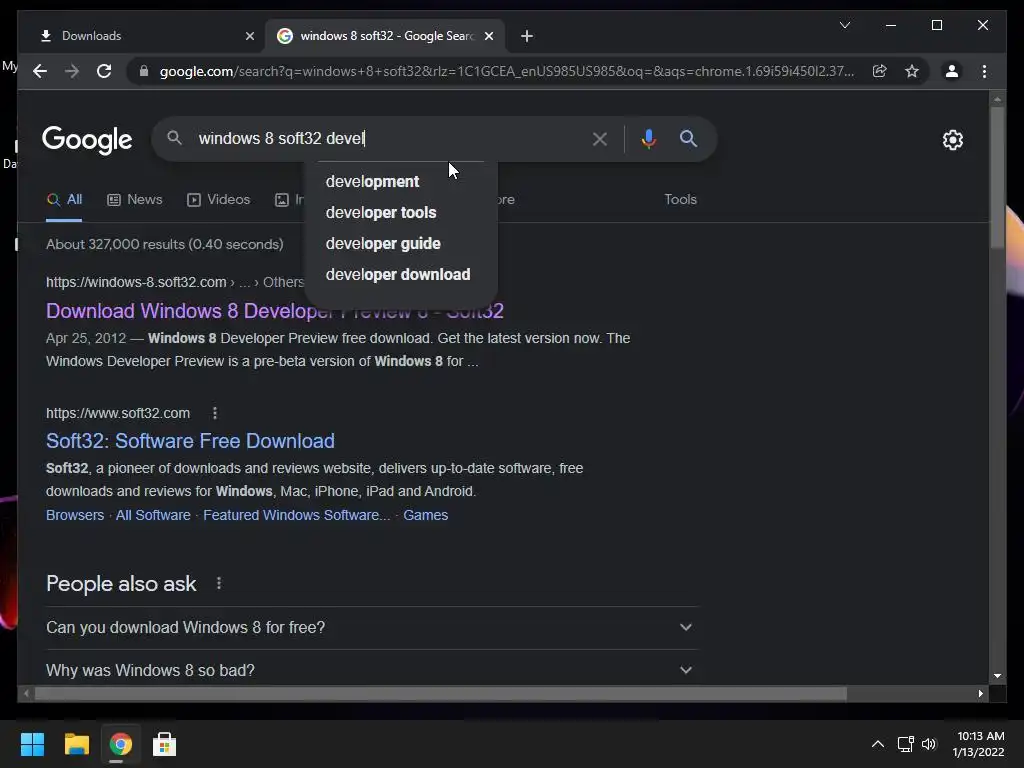This screenshot has height=768, width=1024.
Task: Click the padlock site info icon
Action: tap(144, 71)
